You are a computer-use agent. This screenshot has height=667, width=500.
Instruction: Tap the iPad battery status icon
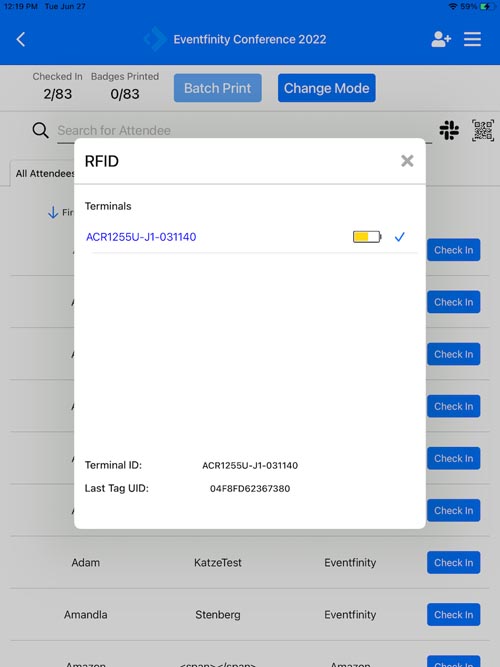click(x=487, y=6)
